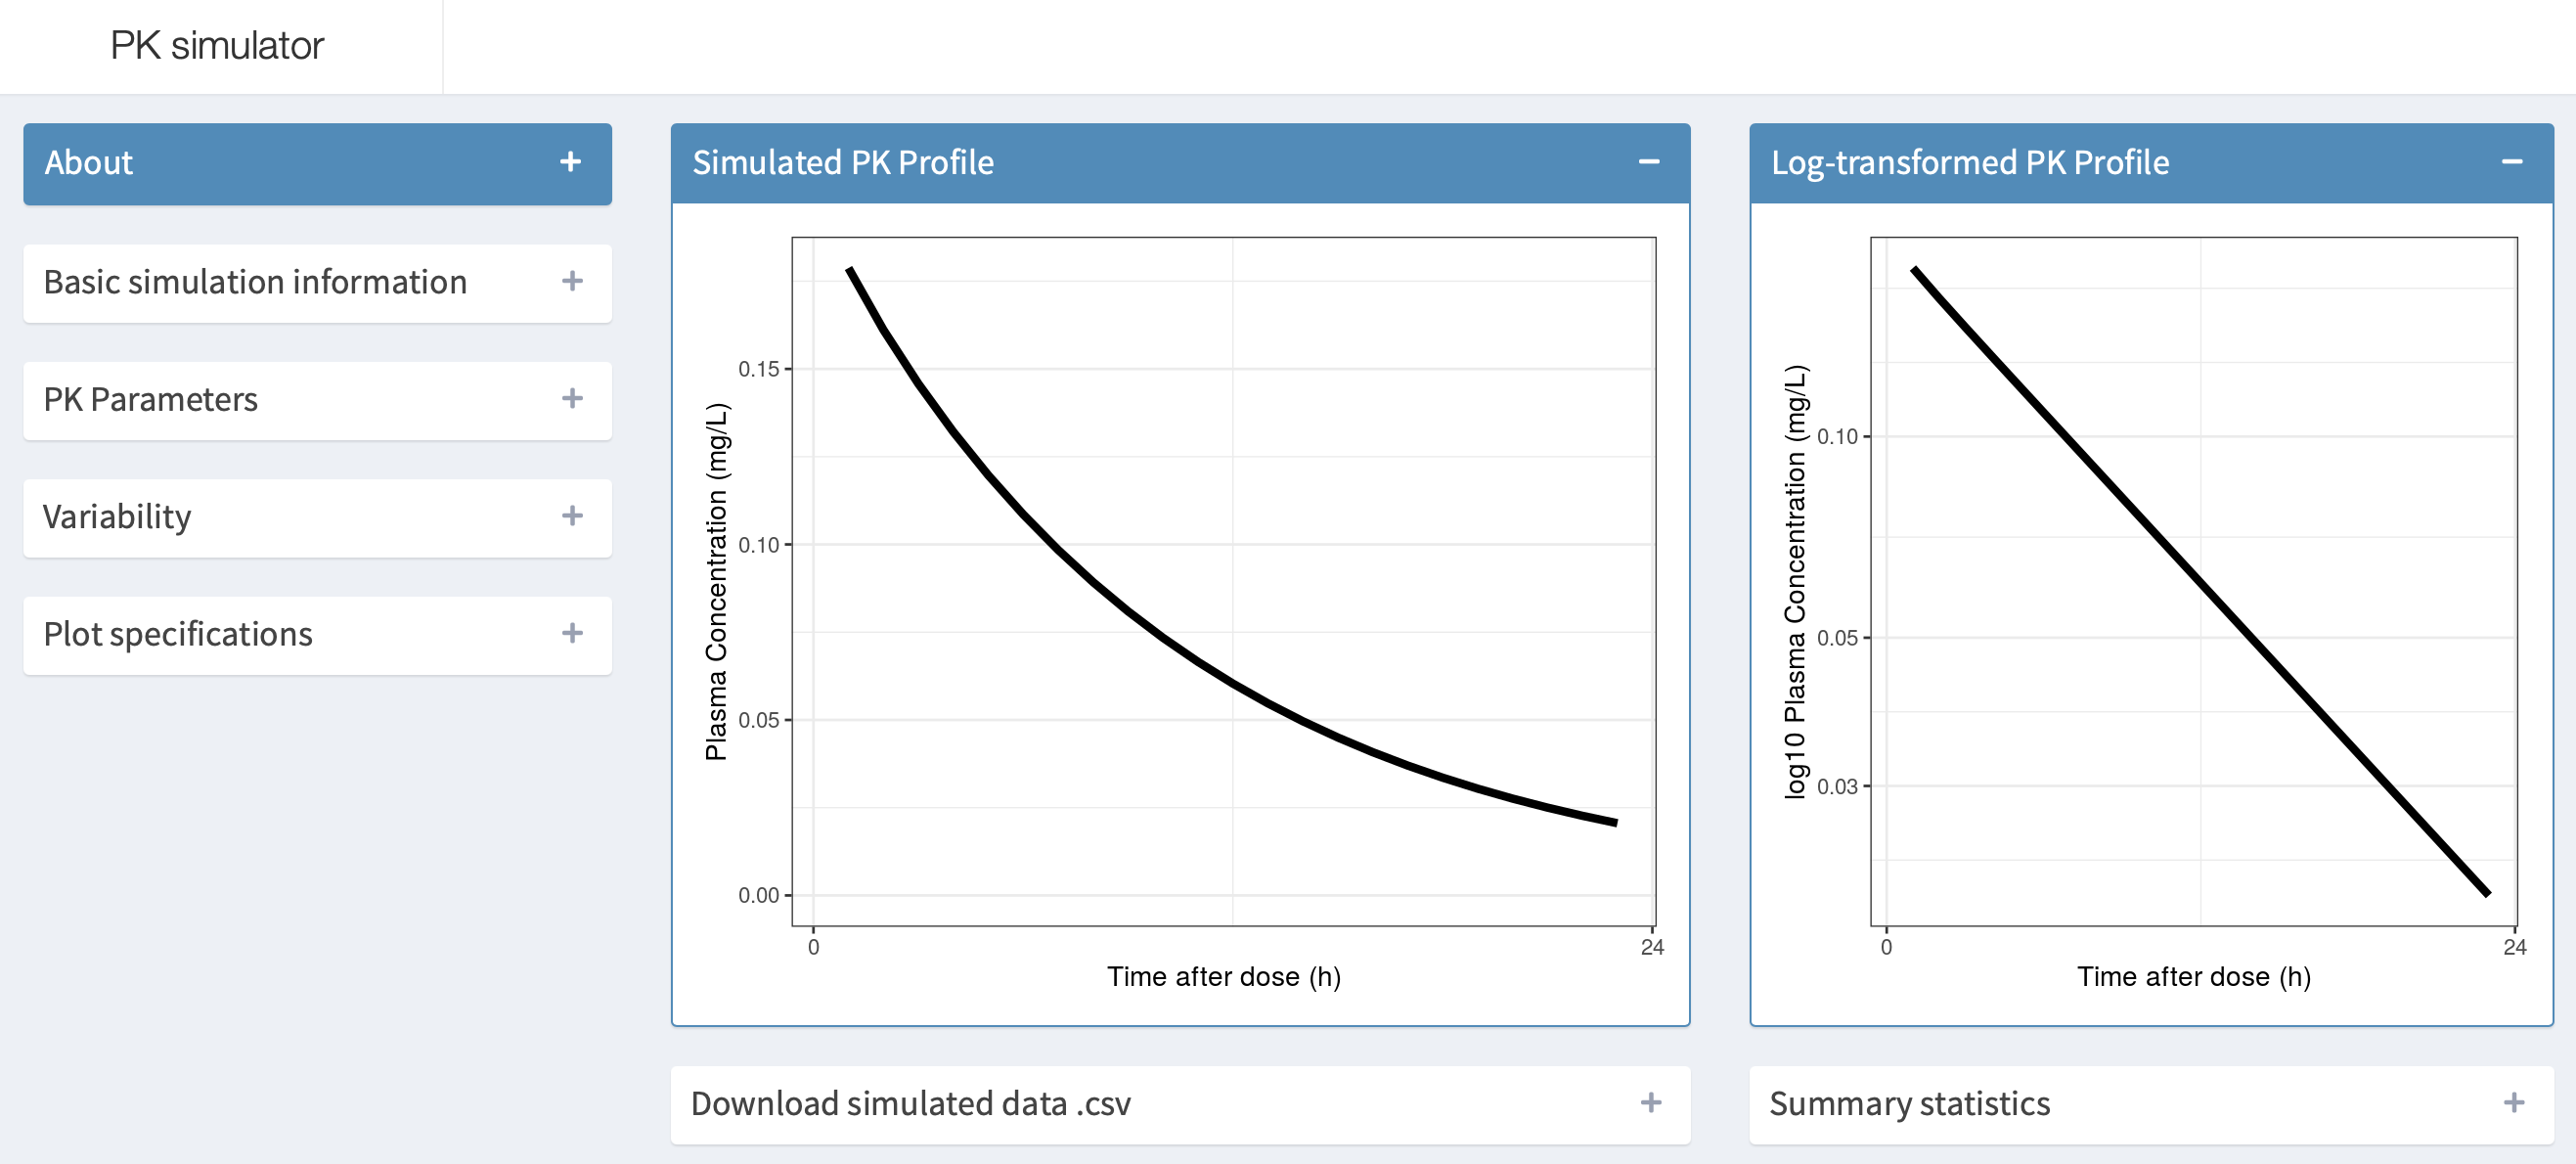
Task: Click the About panel header title
Action: [x=88, y=163]
